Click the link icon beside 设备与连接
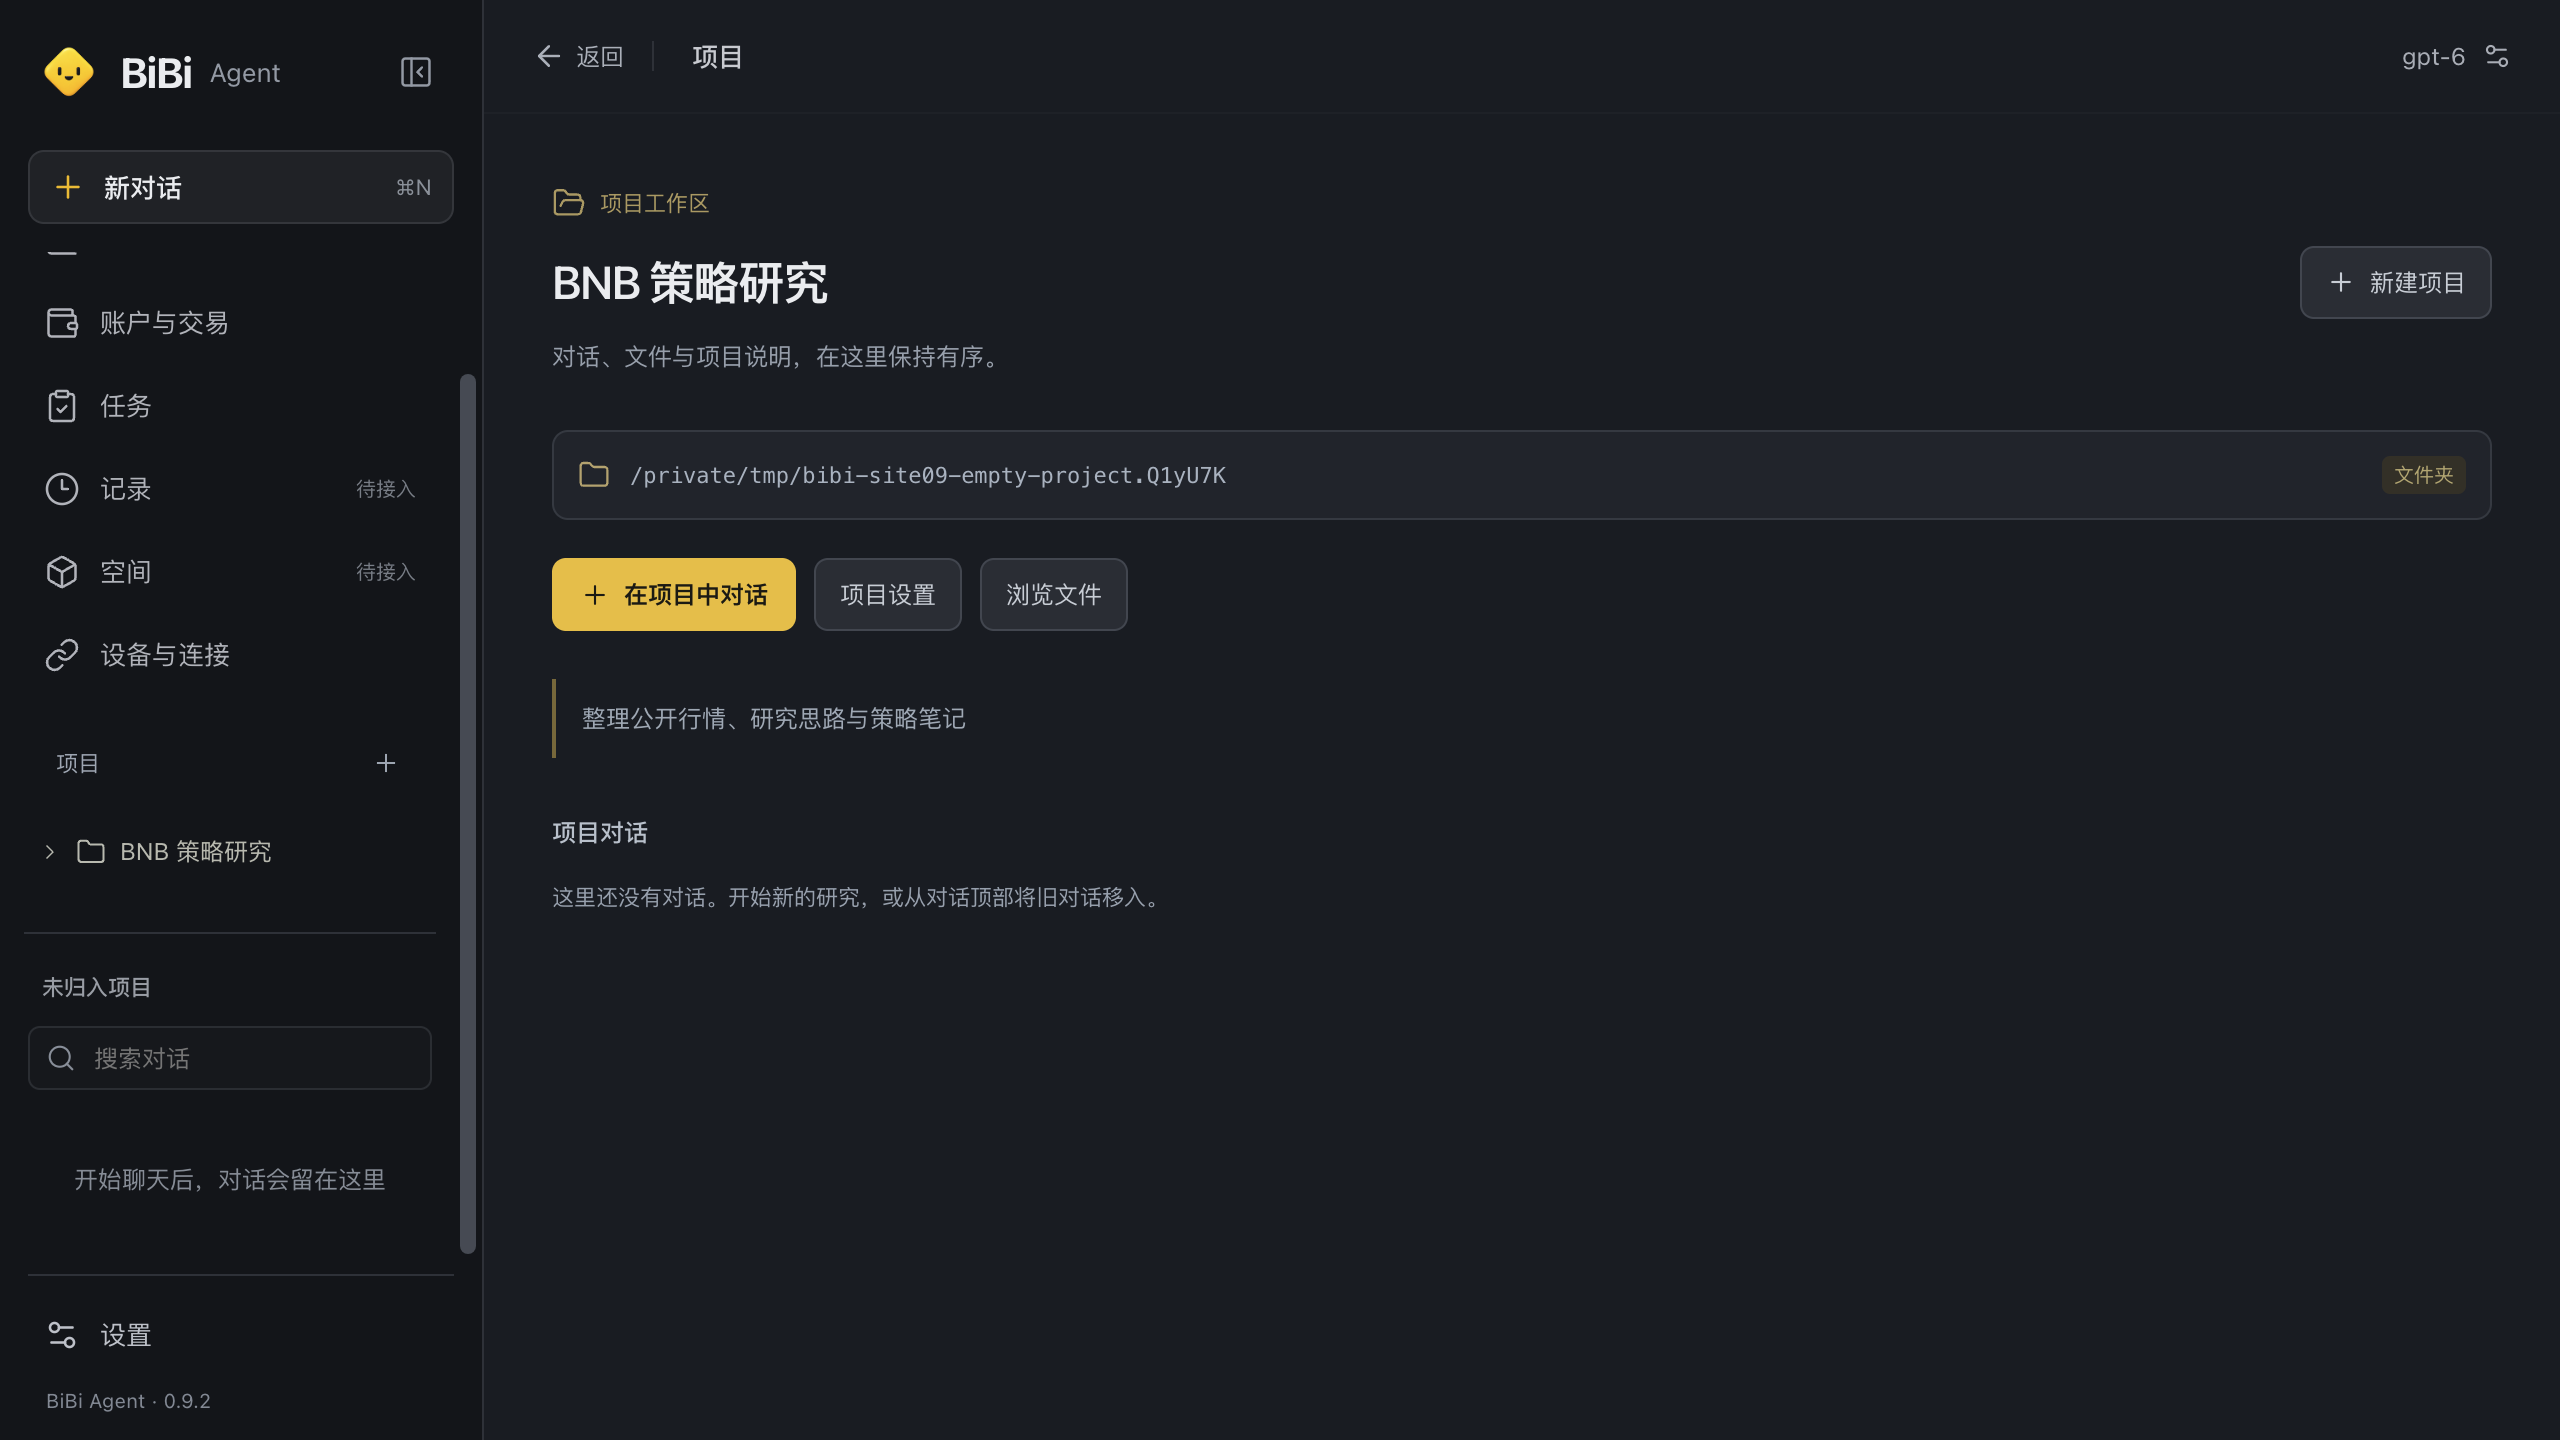Screen dimensions: 2560x1440 (x=62, y=655)
